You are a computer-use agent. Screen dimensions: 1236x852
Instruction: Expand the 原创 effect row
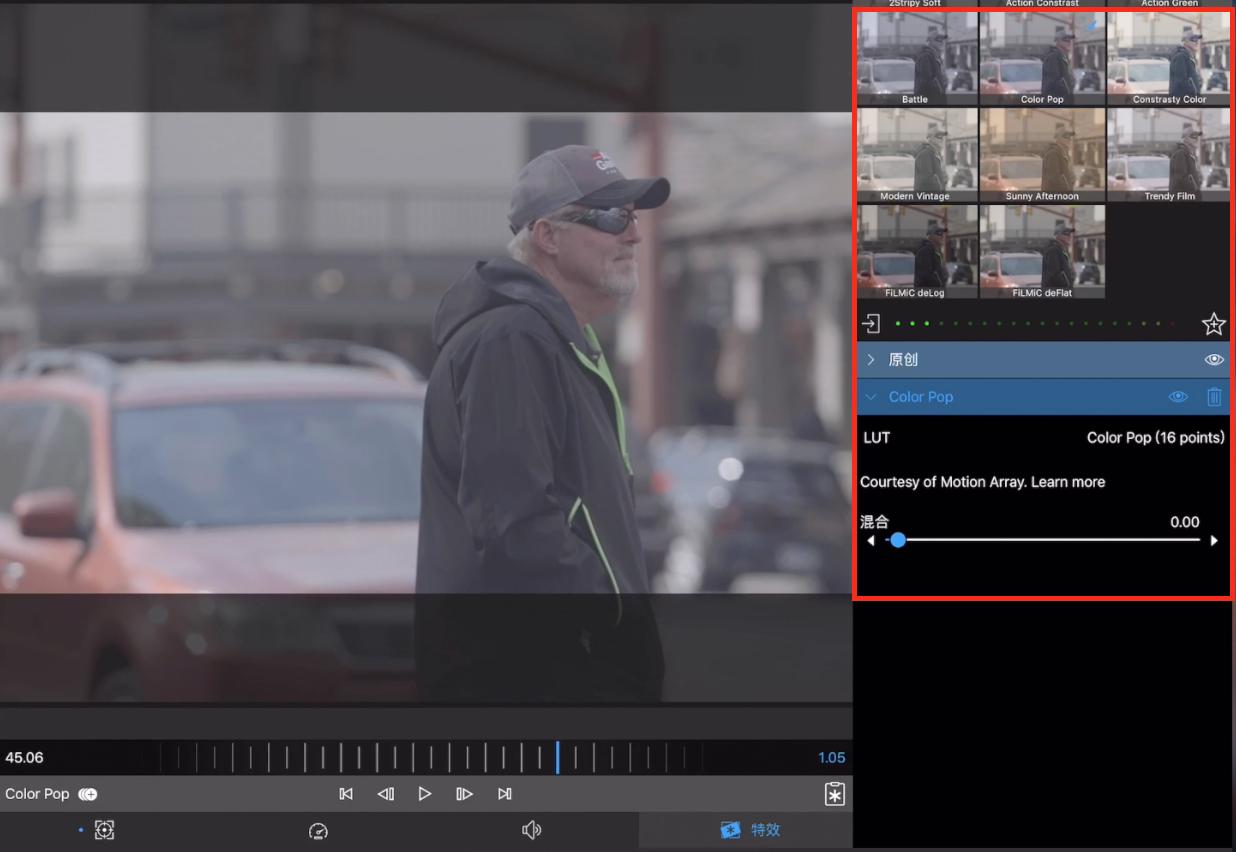click(x=871, y=359)
